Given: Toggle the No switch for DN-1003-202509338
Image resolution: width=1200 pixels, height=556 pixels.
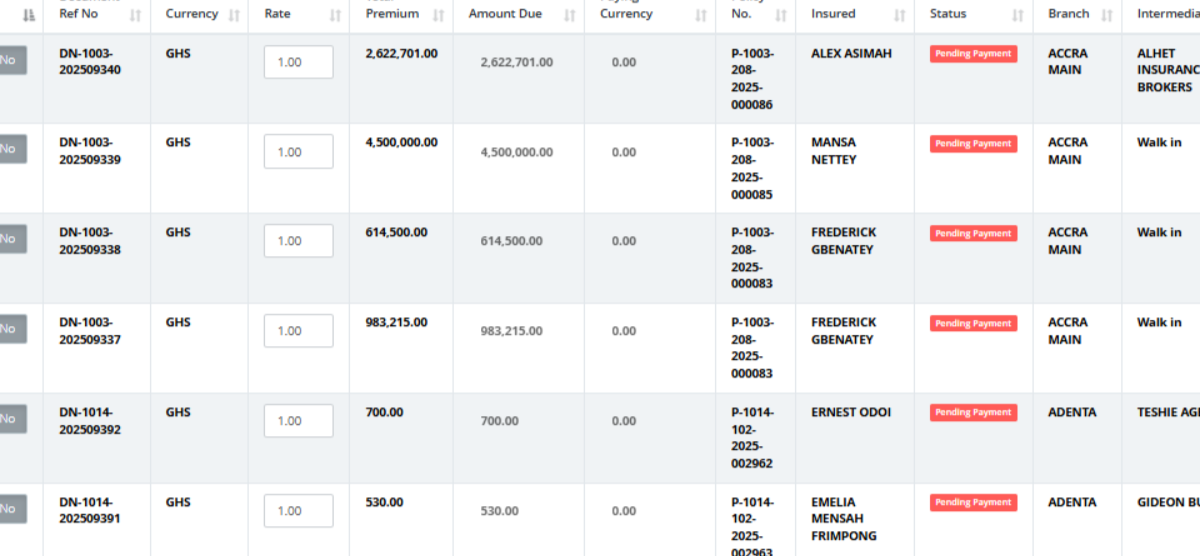Looking at the screenshot, I should [x=10, y=239].
